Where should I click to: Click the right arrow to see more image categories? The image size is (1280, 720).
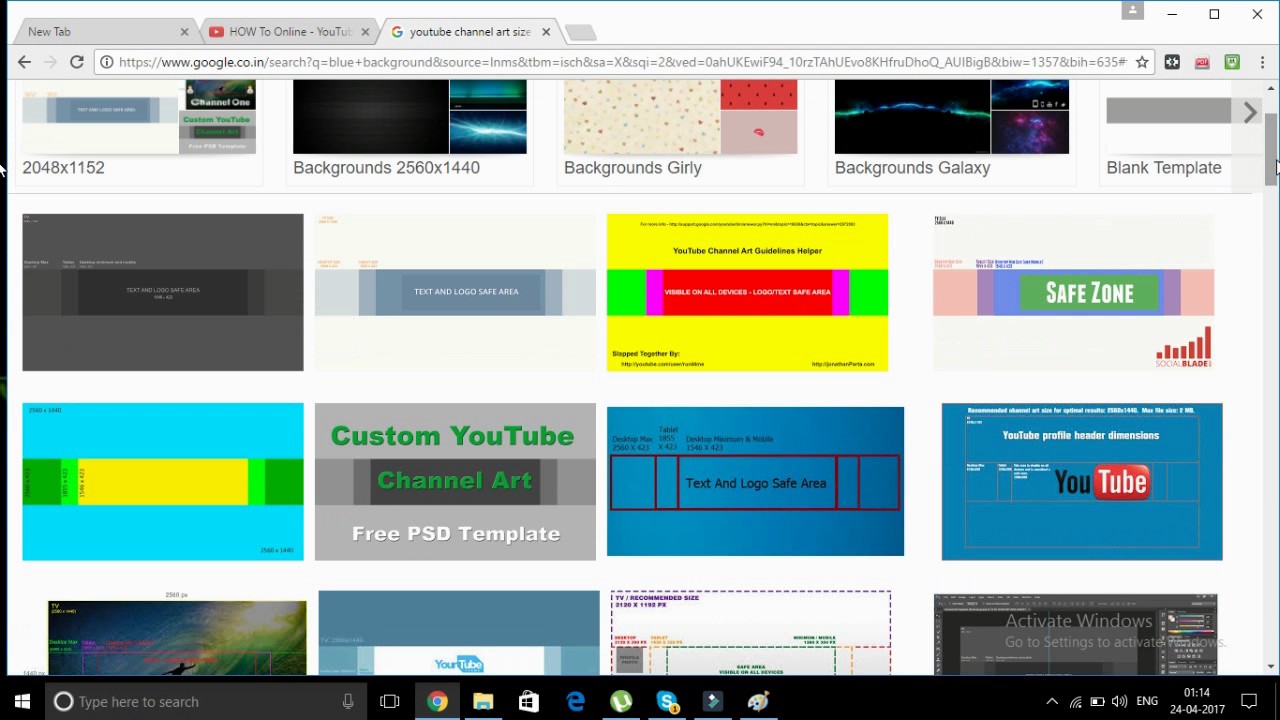[1249, 112]
